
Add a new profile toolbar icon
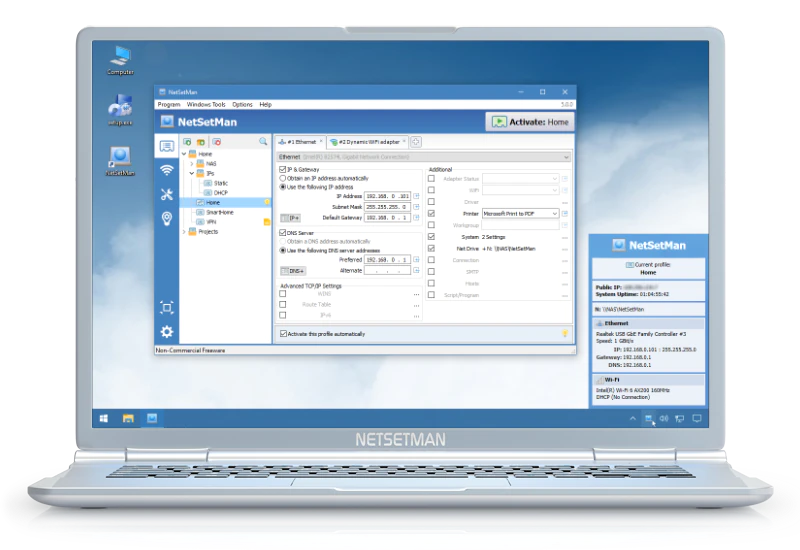(x=187, y=142)
